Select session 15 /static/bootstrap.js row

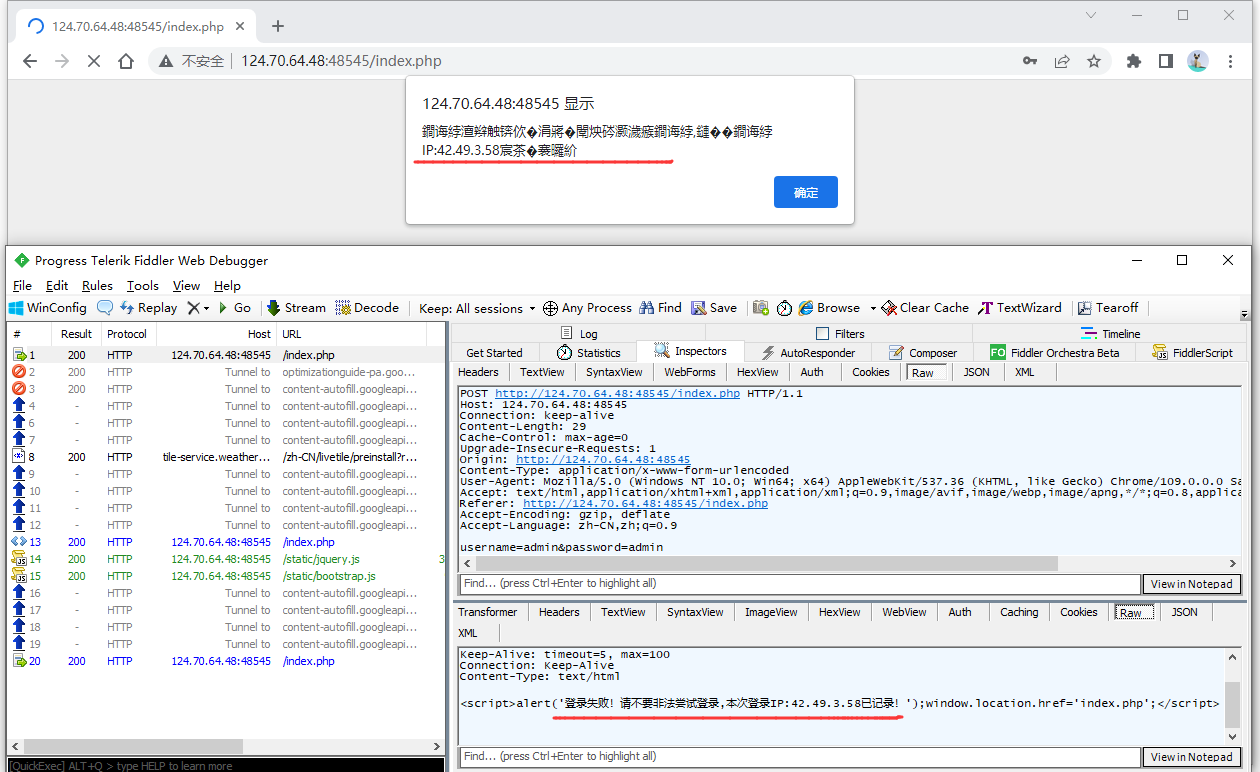(226, 576)
